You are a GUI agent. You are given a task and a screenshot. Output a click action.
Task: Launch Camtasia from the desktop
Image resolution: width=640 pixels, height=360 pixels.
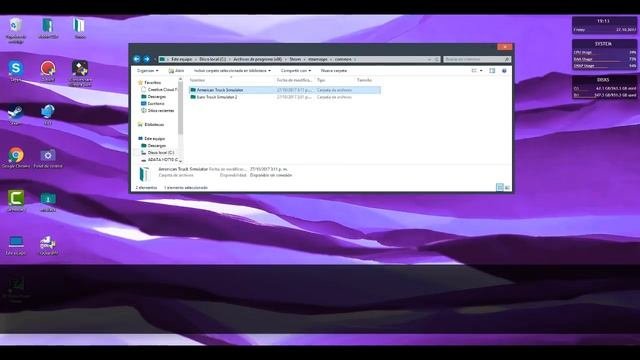pos(16,201)
